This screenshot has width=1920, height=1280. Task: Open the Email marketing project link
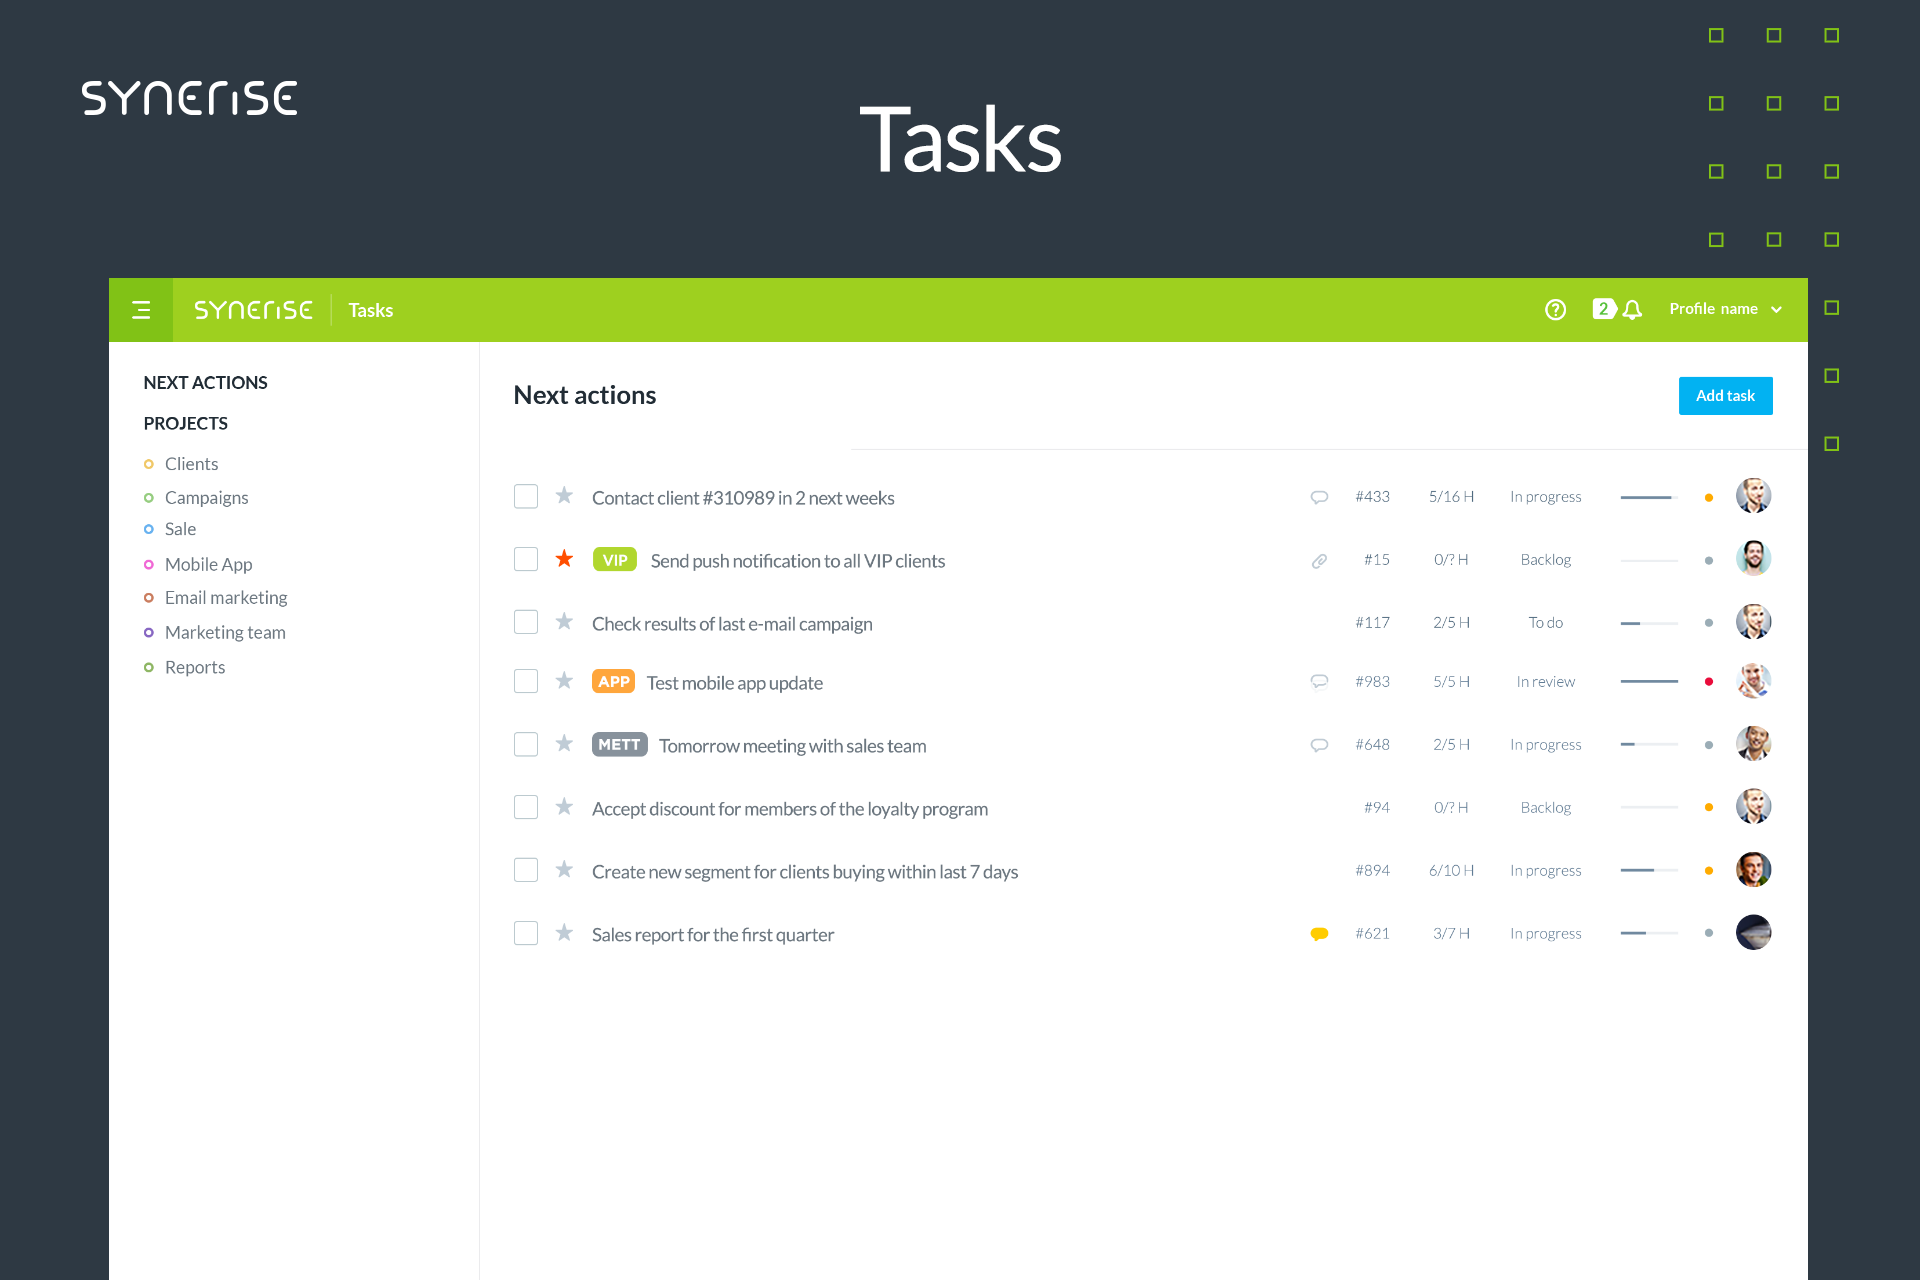point(226,598)
